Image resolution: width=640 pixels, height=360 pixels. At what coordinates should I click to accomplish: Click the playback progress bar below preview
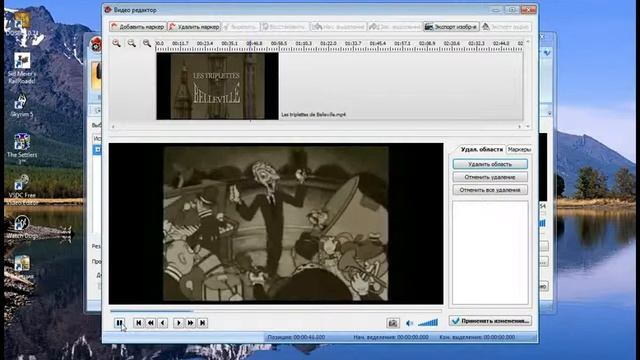point(276,311)
